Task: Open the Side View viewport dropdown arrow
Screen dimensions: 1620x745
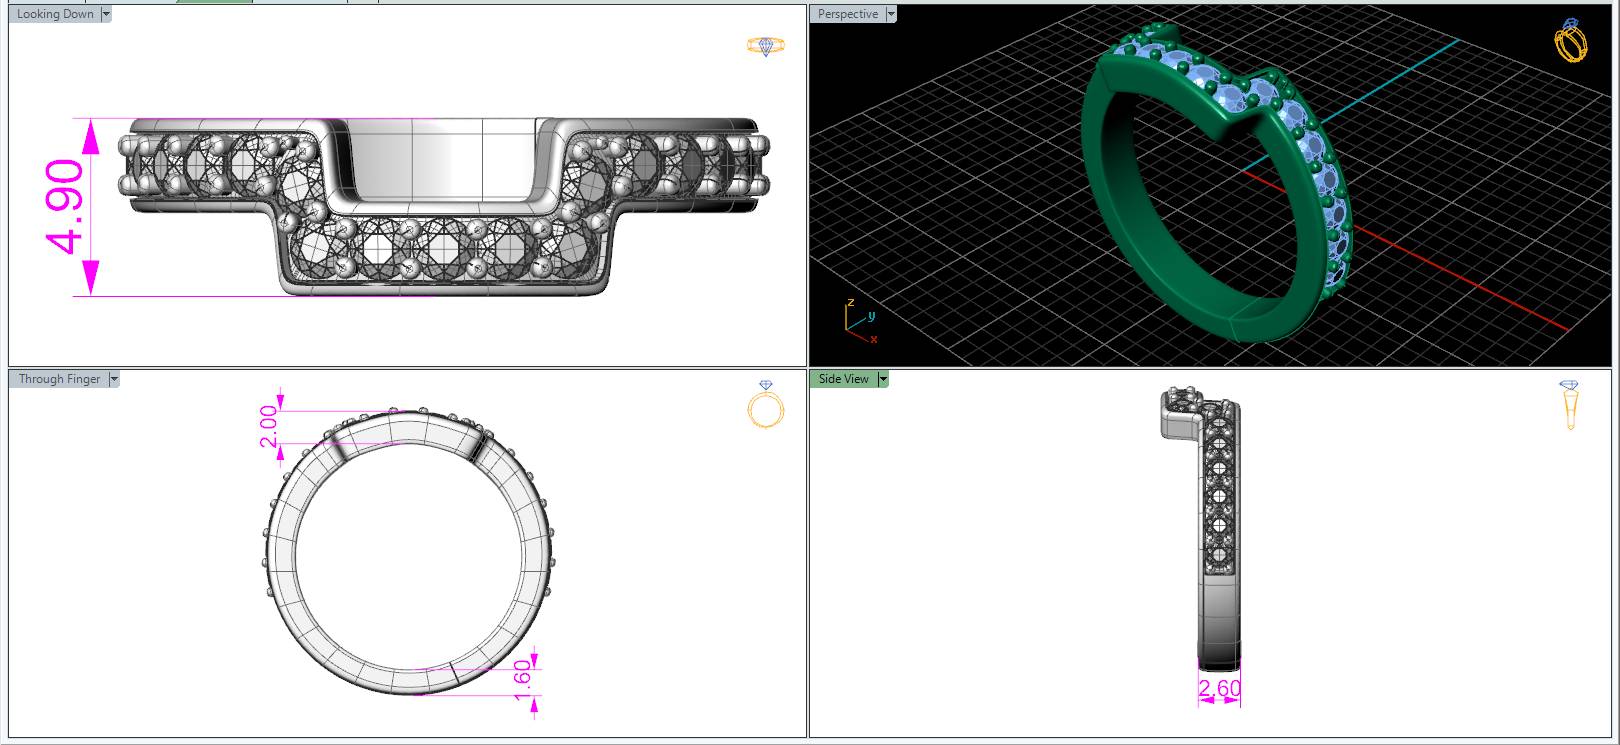Action: (x=882, y=379)
